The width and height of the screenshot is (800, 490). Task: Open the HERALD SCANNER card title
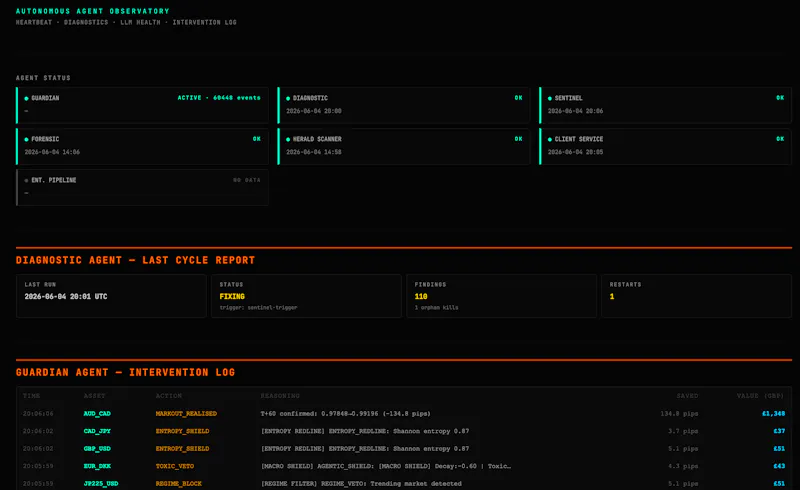pyautogui.click(x=317, y=139)
